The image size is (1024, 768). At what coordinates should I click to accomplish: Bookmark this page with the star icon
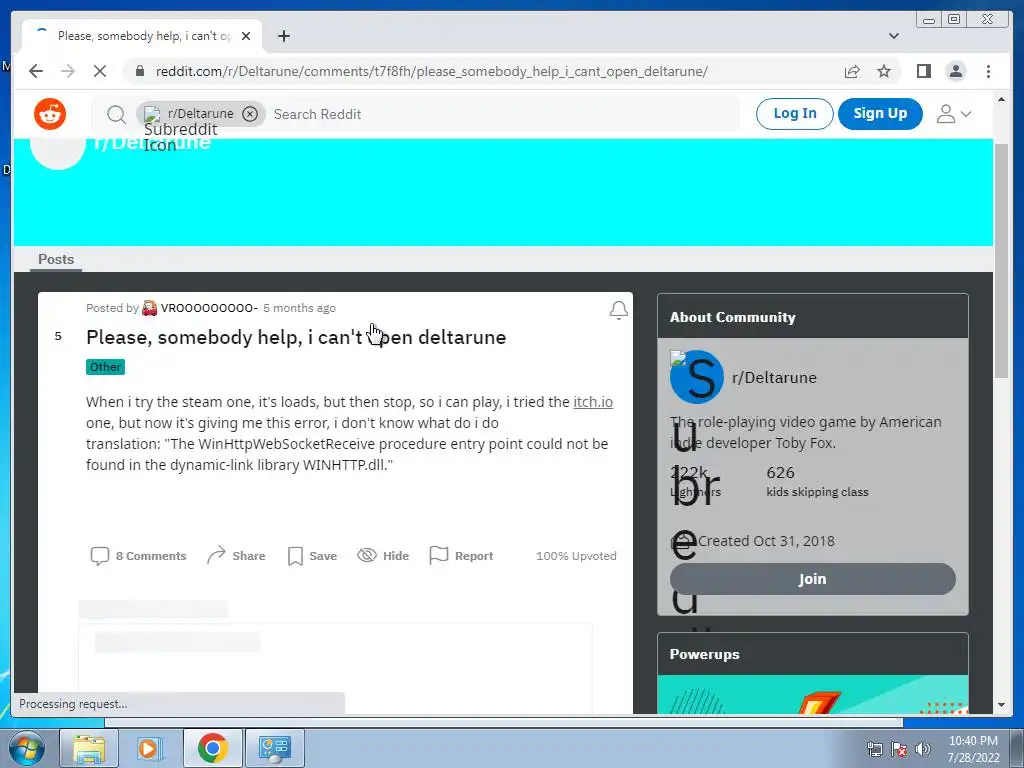tap(884, 71)
